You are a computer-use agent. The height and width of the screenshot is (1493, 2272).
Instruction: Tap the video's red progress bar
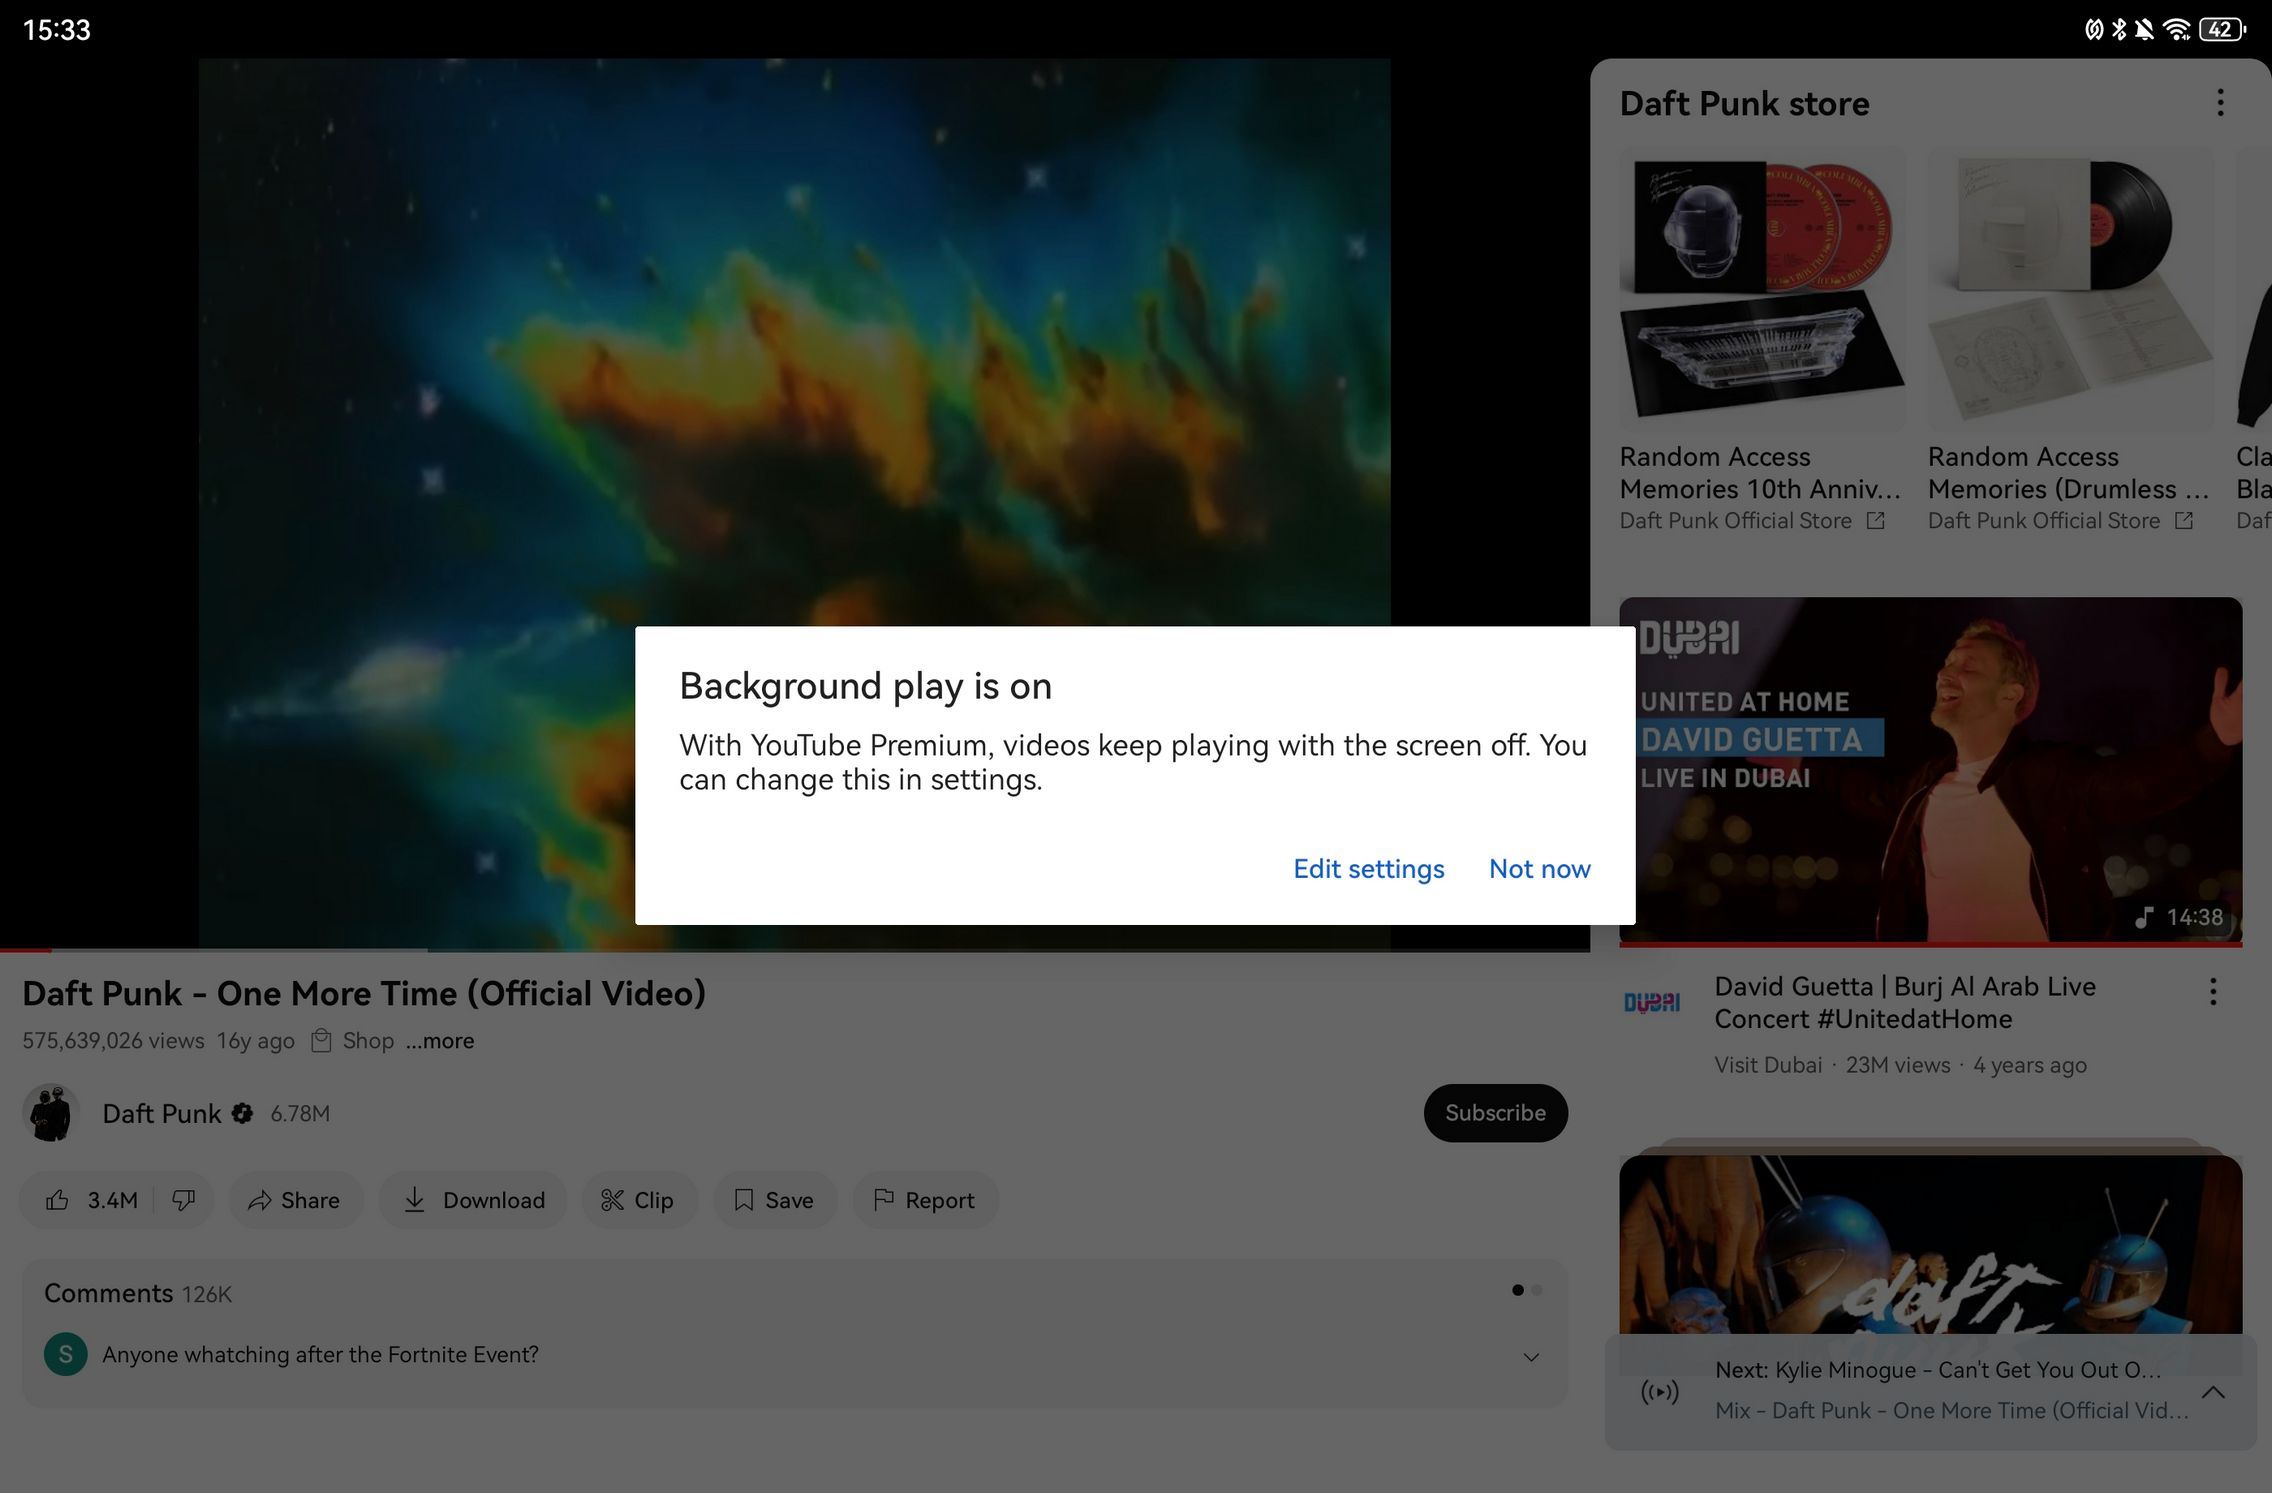point(26,949)
